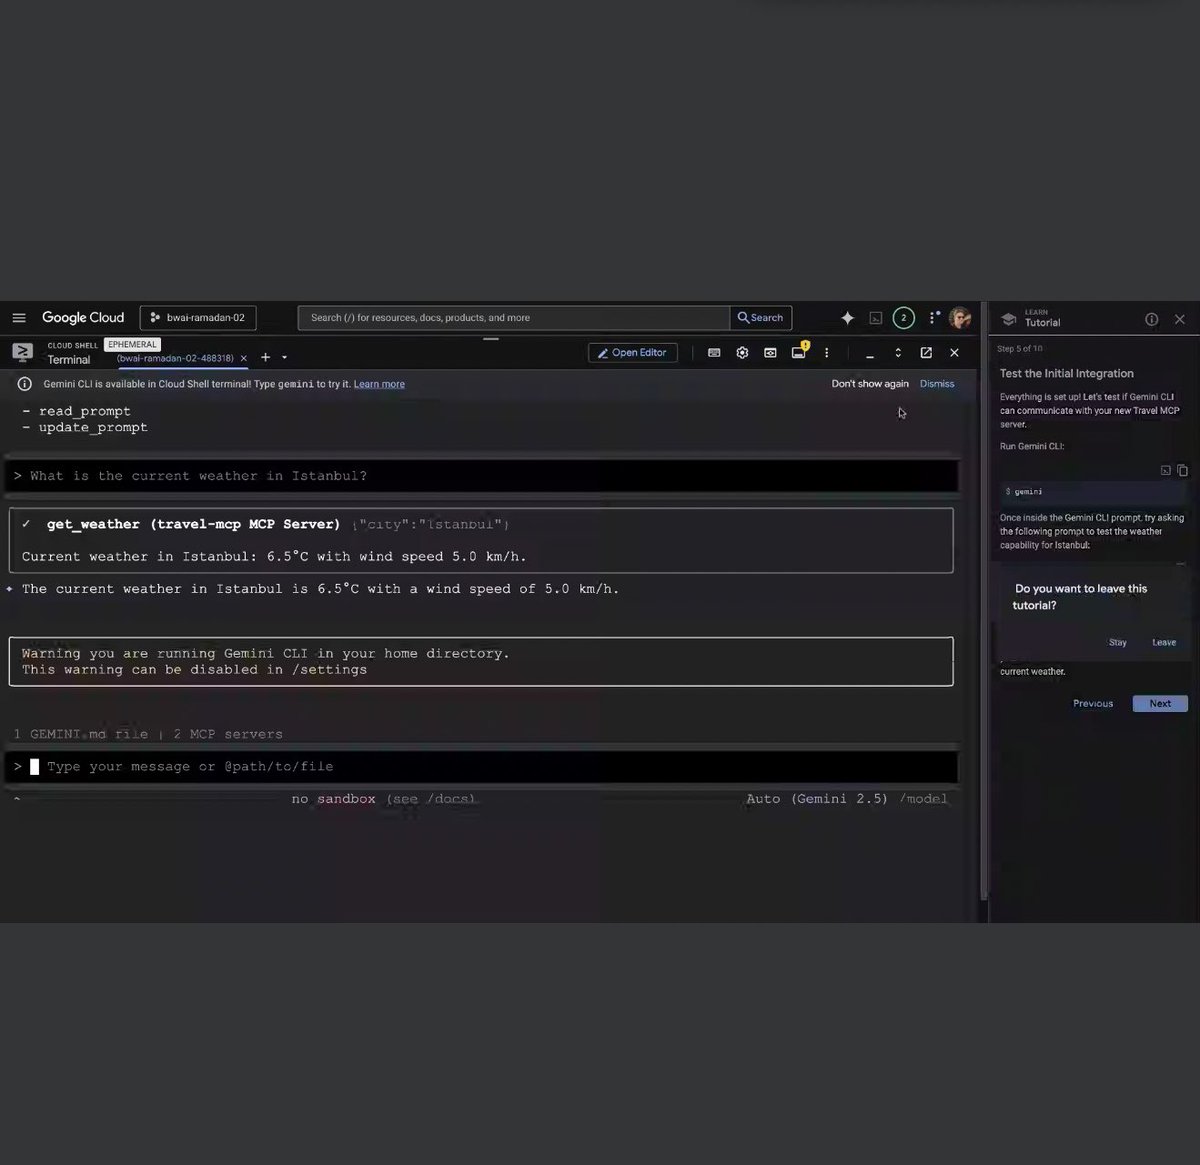Click the Search button

point(761,318)
